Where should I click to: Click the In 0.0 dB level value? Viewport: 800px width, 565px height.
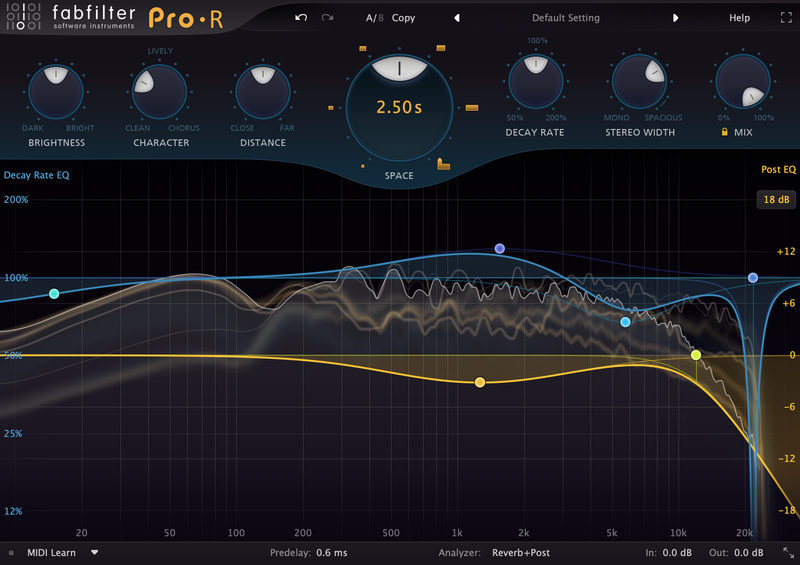click(677, 553)
